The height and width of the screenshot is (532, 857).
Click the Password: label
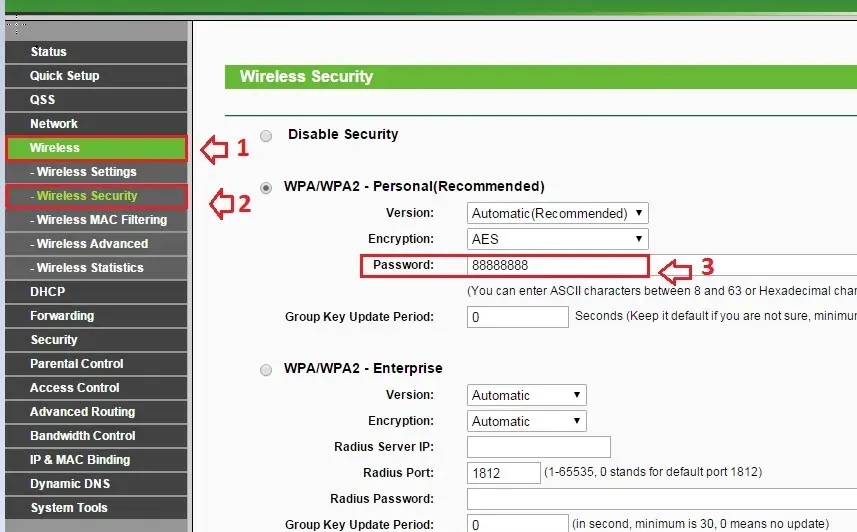click(x=403, y=265)
